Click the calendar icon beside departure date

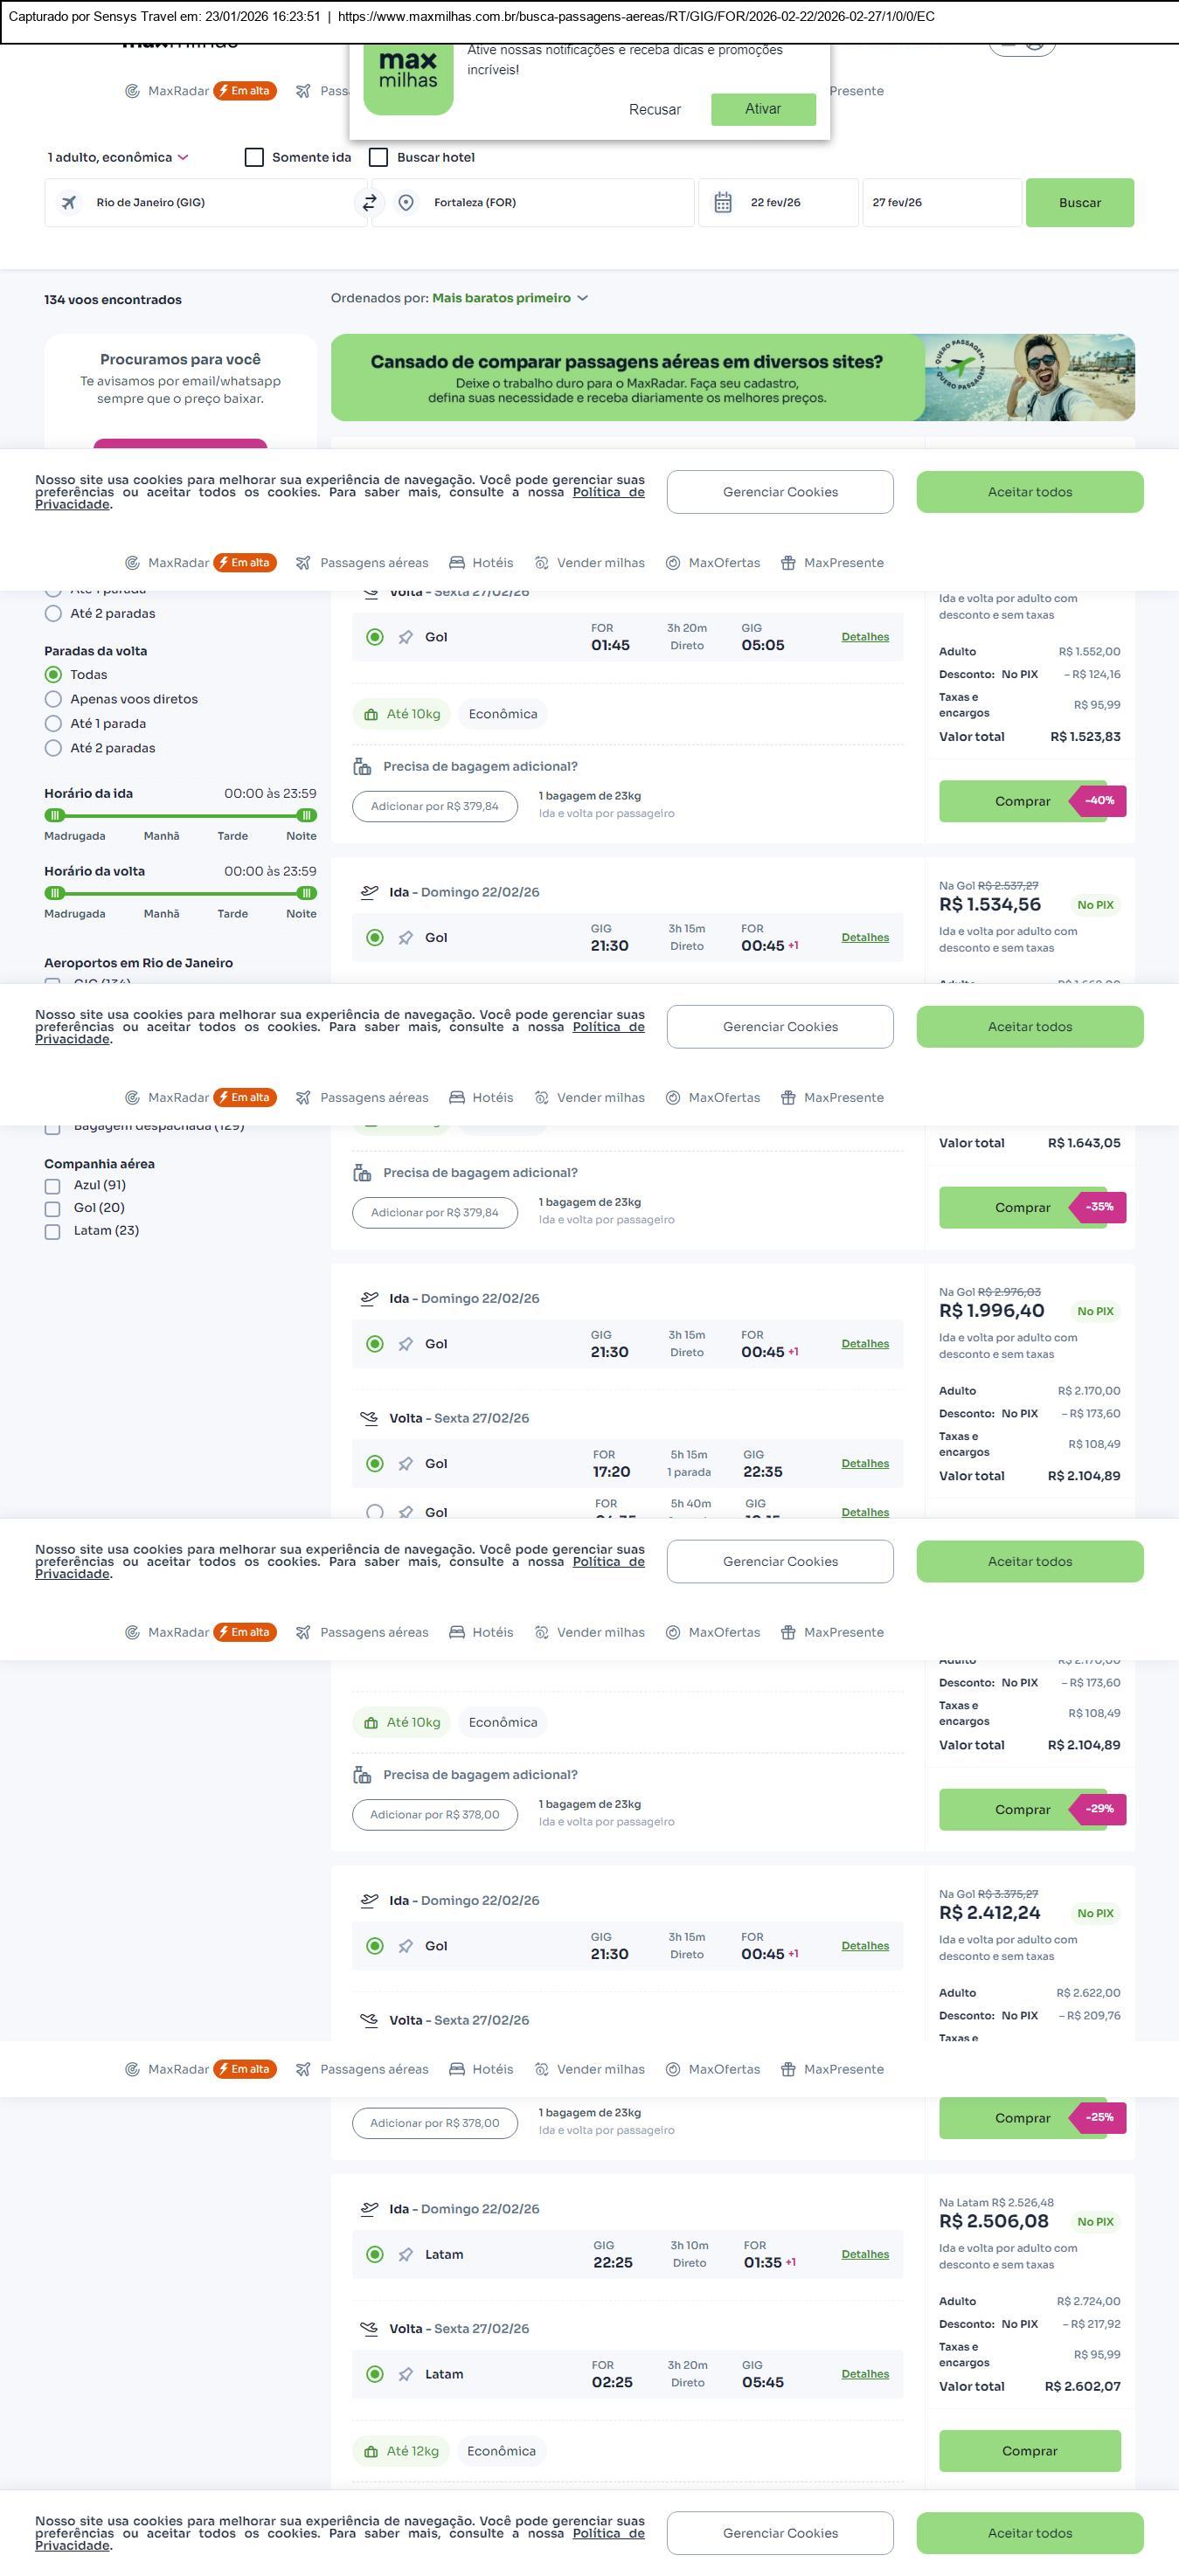723,203
